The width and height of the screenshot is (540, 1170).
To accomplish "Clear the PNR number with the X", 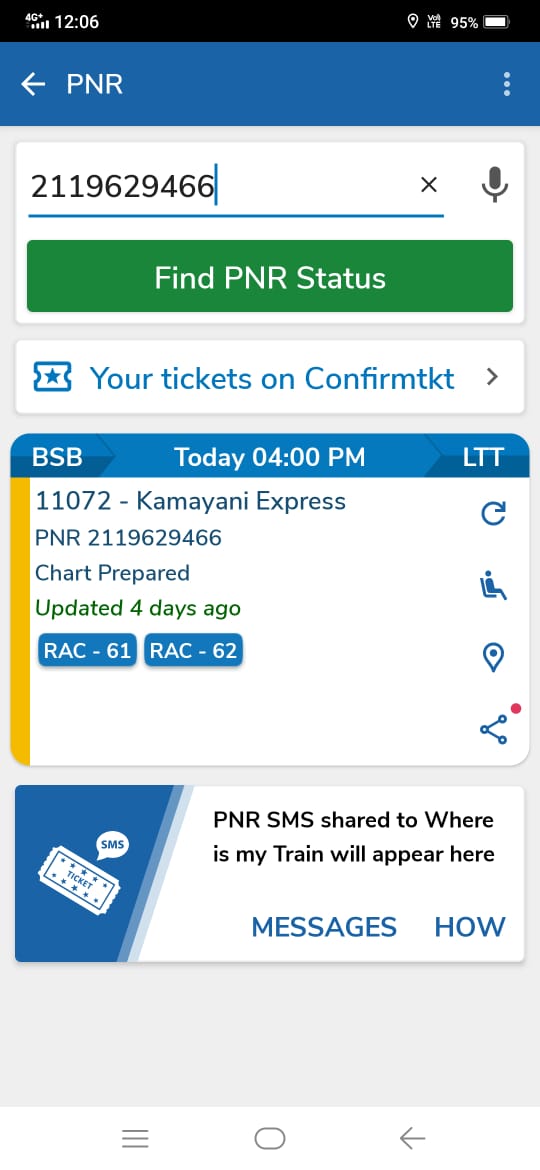I will coord(429,185).
